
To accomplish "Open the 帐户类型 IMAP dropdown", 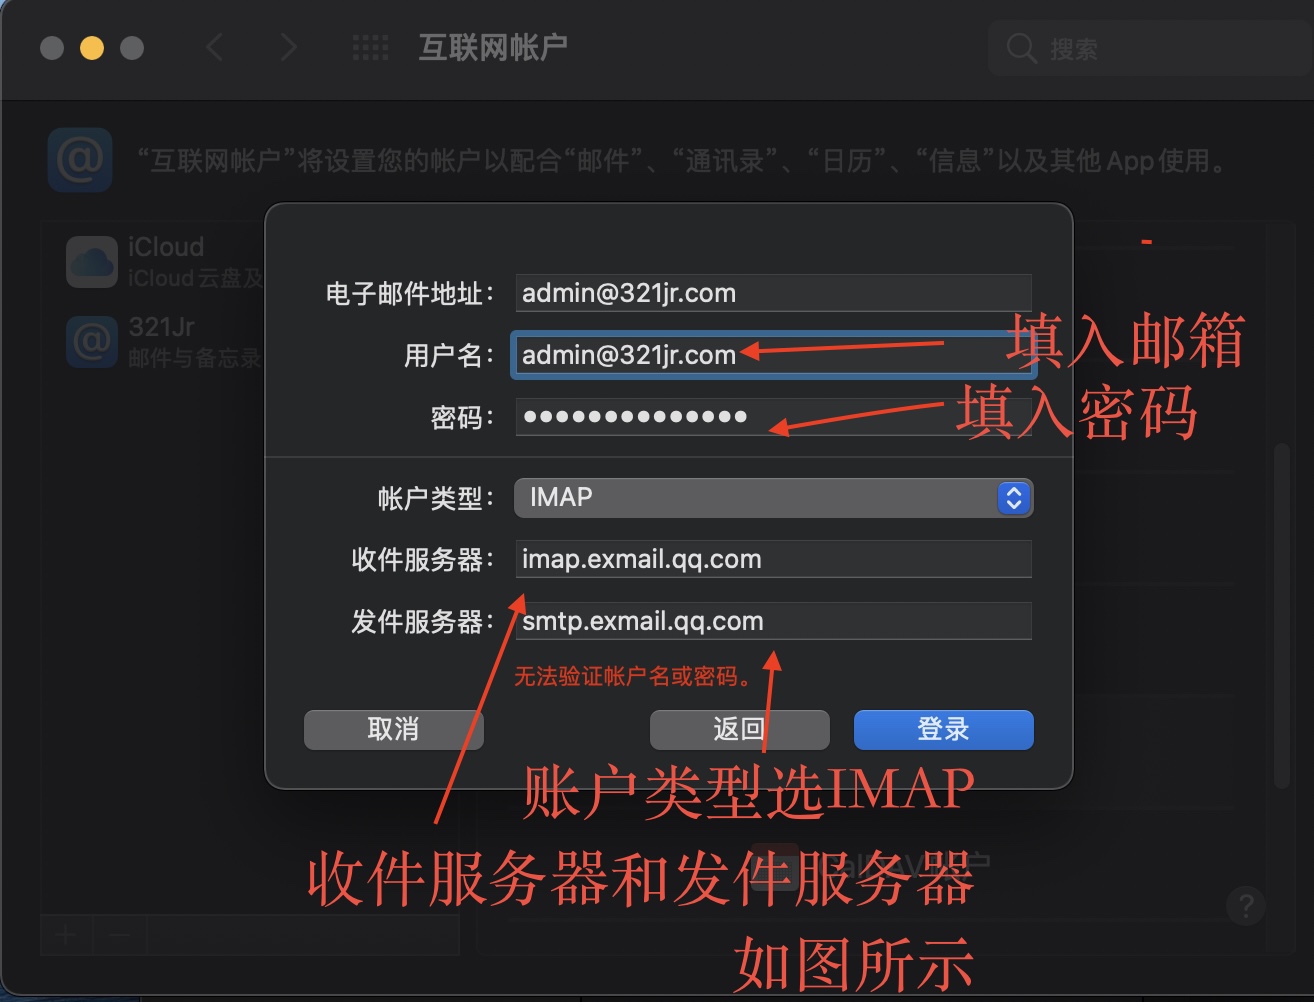I will 774,498.
